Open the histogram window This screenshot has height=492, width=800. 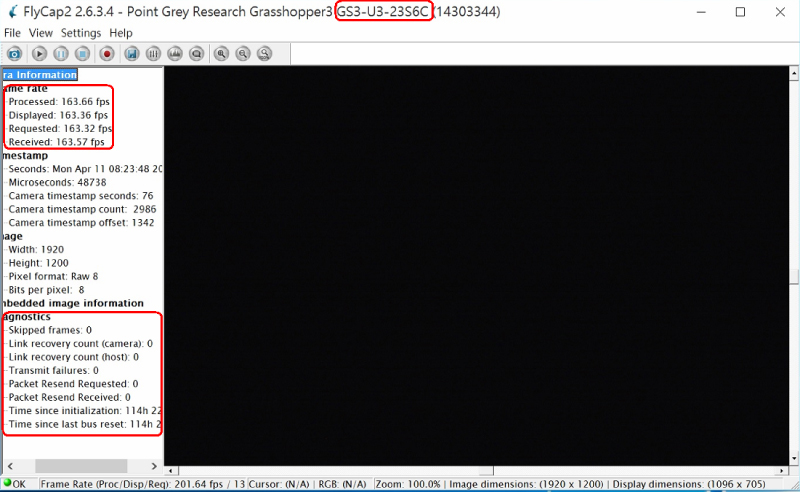pos(175,53)
